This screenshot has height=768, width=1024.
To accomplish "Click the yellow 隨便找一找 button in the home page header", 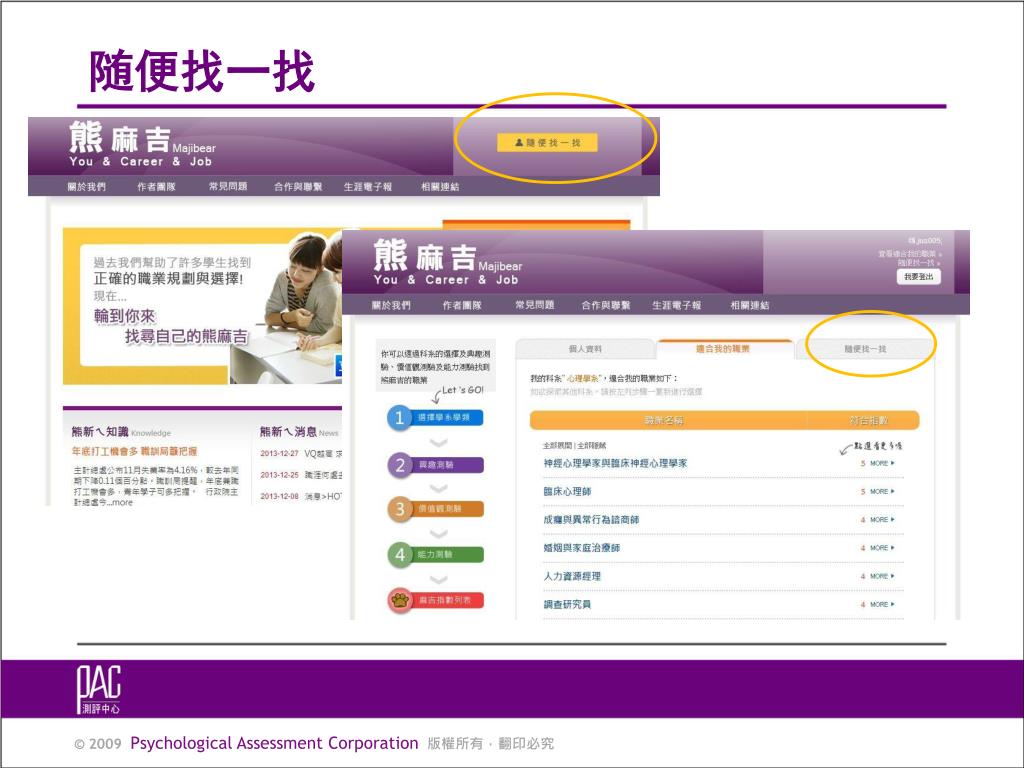I will coord(547,142).
